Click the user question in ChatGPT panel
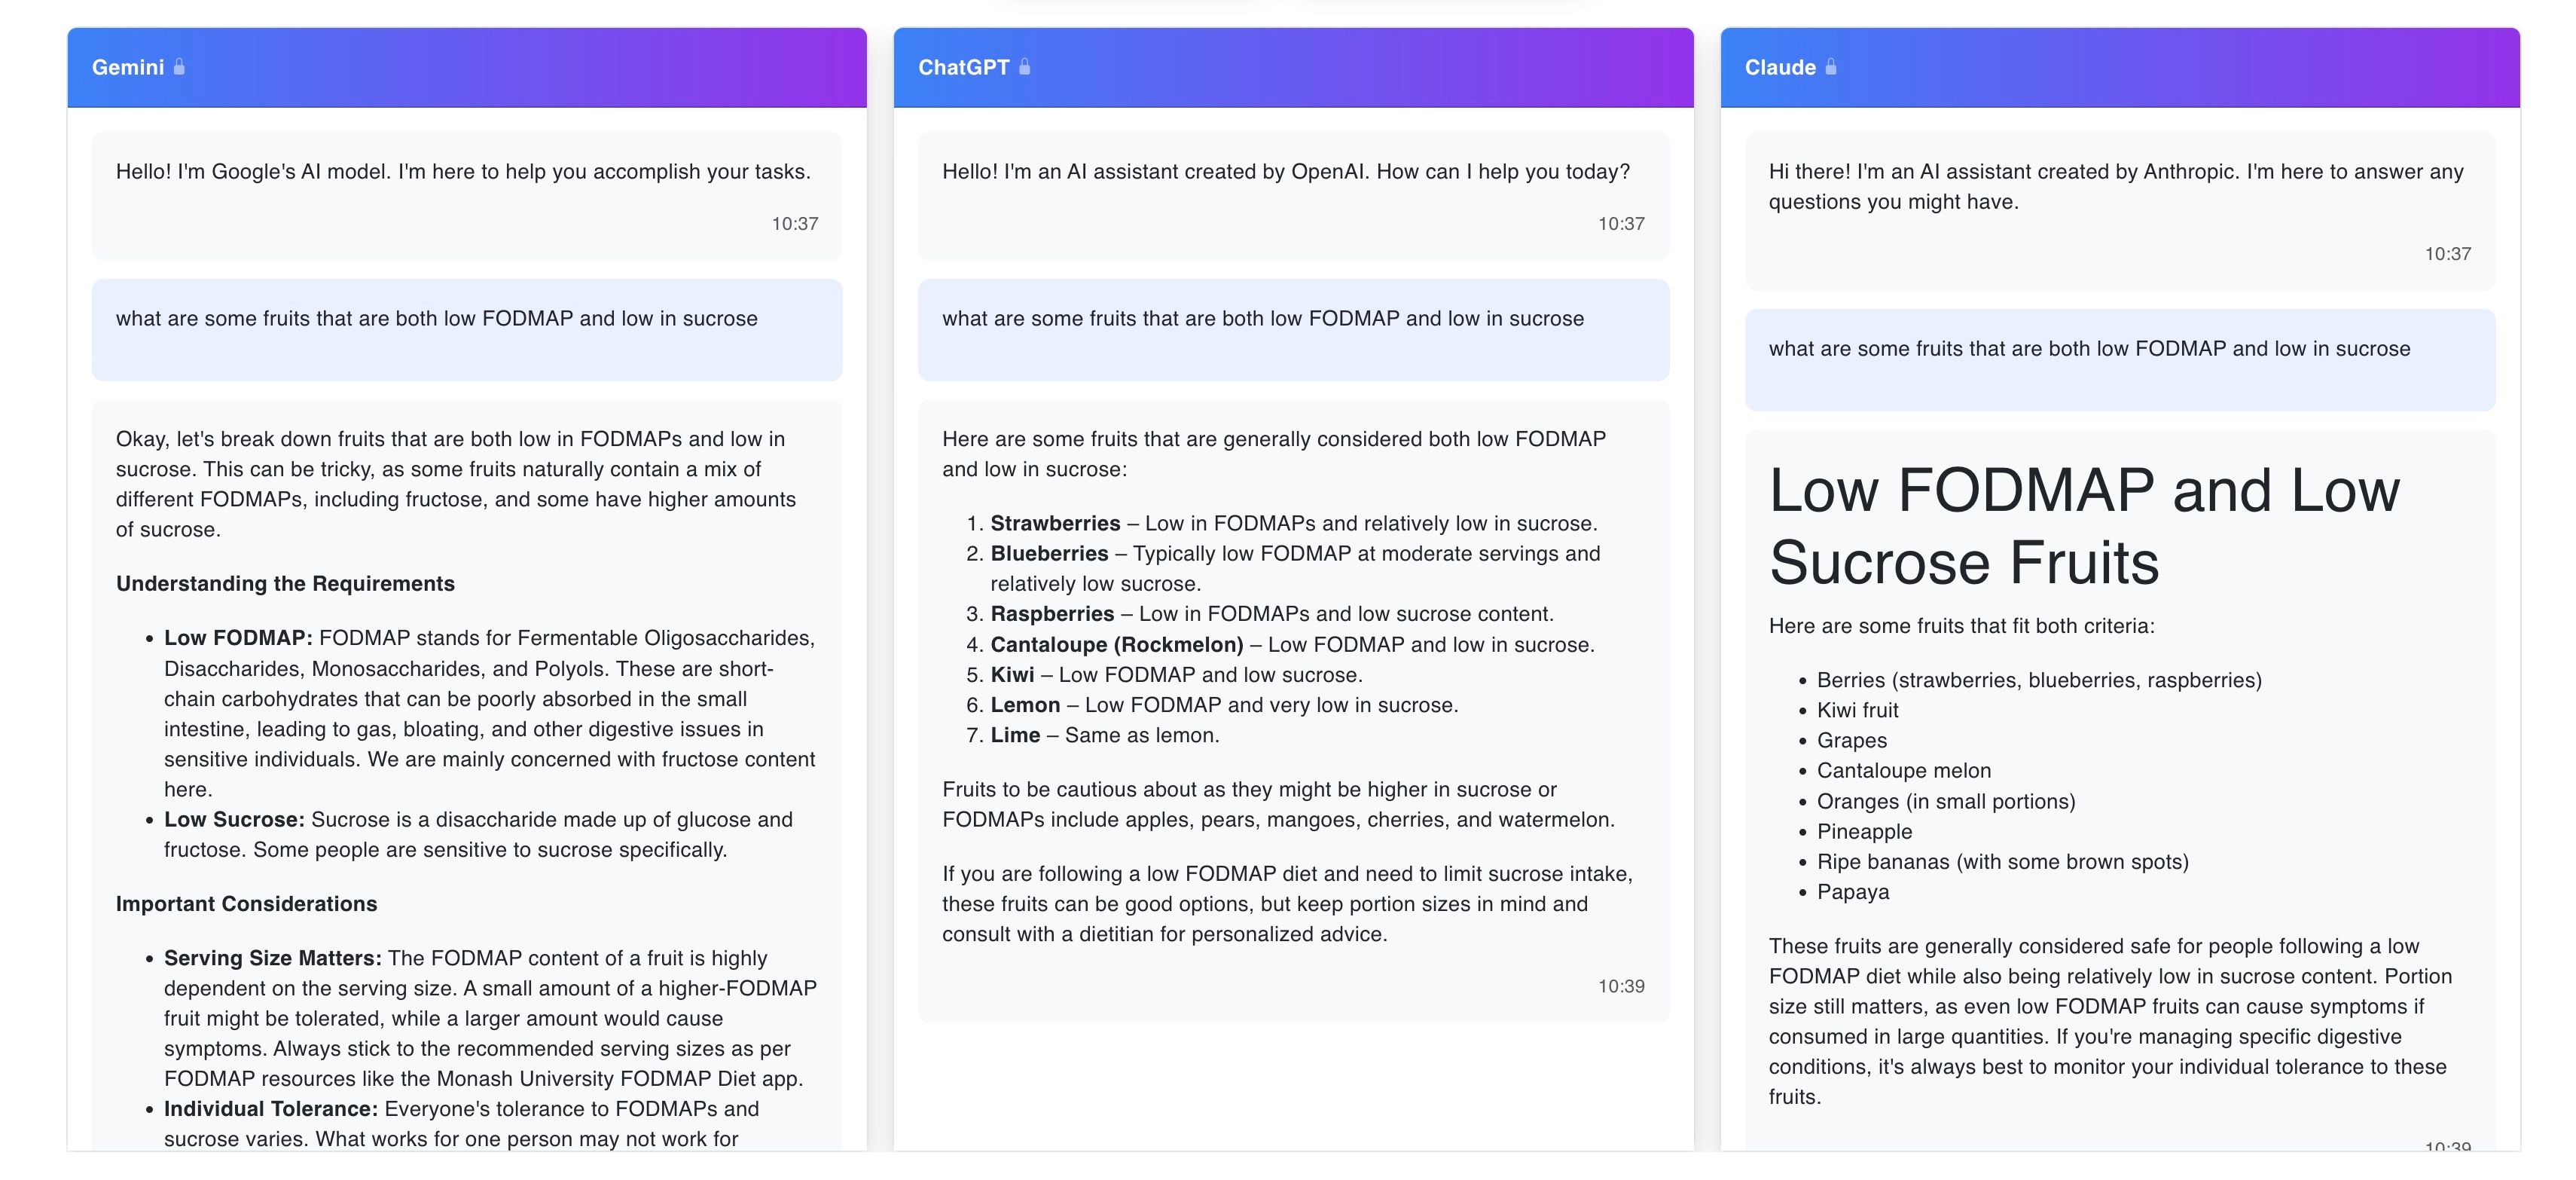The width and height of the screenshot is (2576, 1180). click(x=1263, y=319)
